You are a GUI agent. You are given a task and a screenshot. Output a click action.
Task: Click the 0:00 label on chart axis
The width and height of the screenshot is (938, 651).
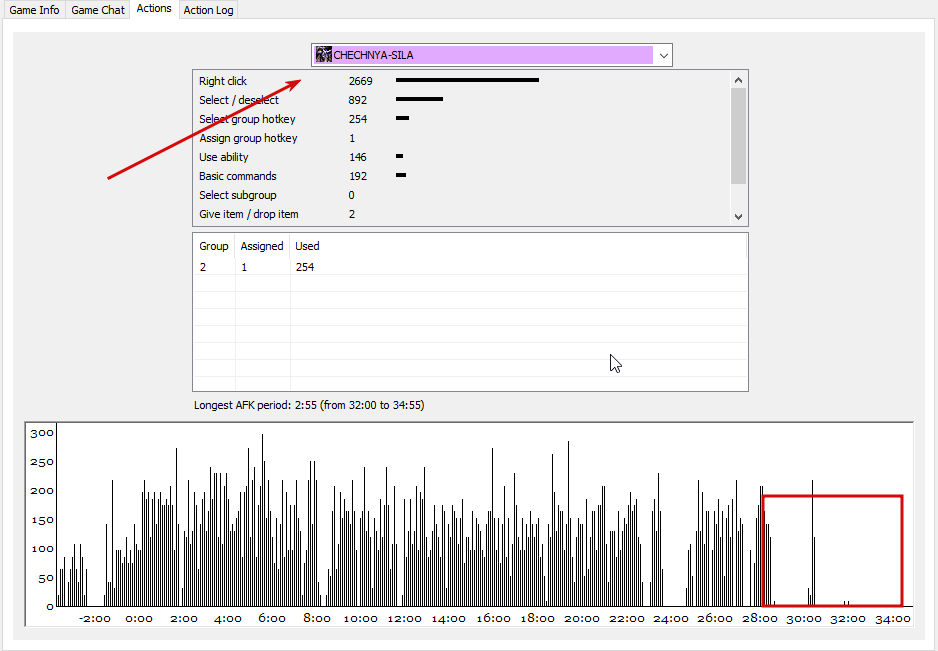139,619
